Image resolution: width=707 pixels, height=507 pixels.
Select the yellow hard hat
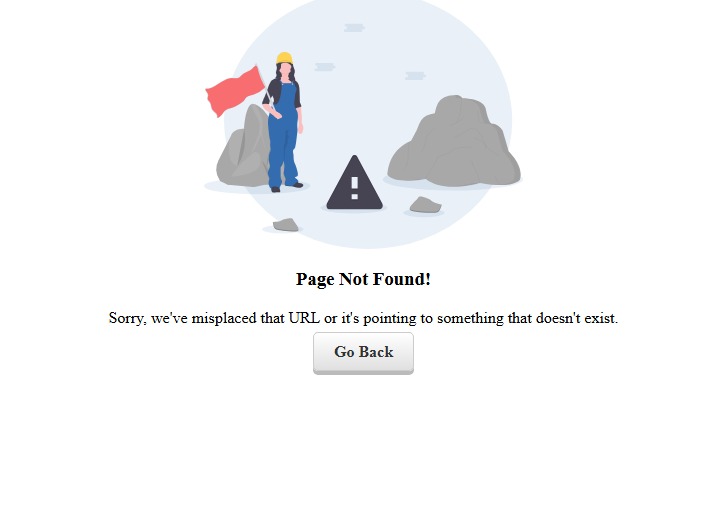tap(285, 58)
